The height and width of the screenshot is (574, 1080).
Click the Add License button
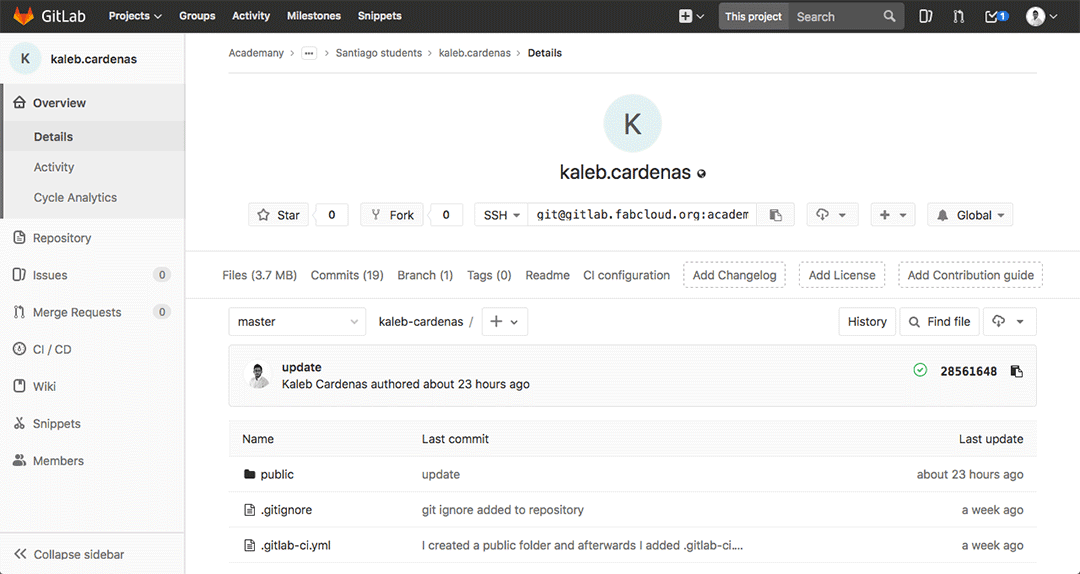(x=842, y=275)
